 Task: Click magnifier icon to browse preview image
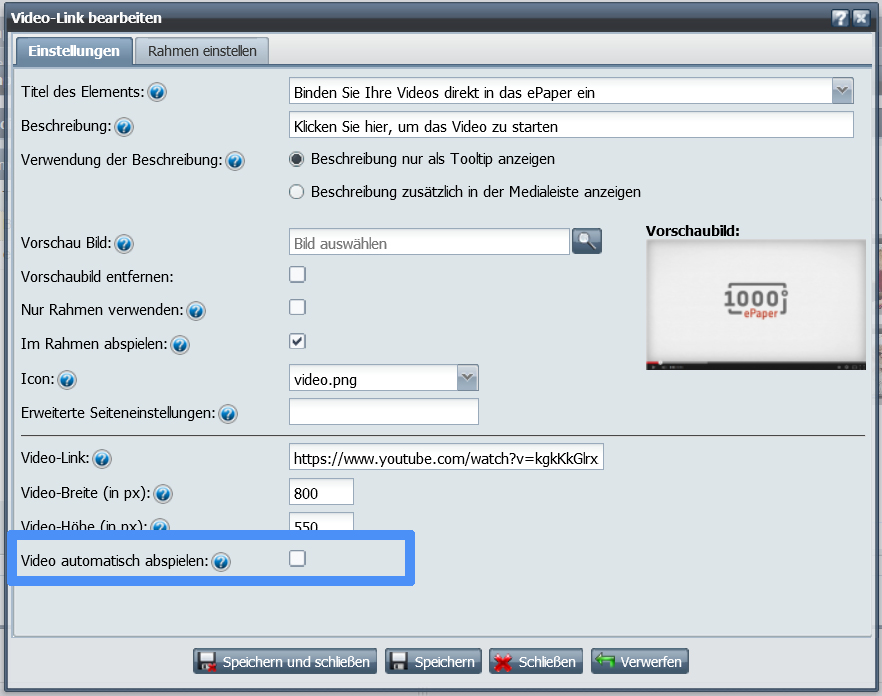coord(587,241)
